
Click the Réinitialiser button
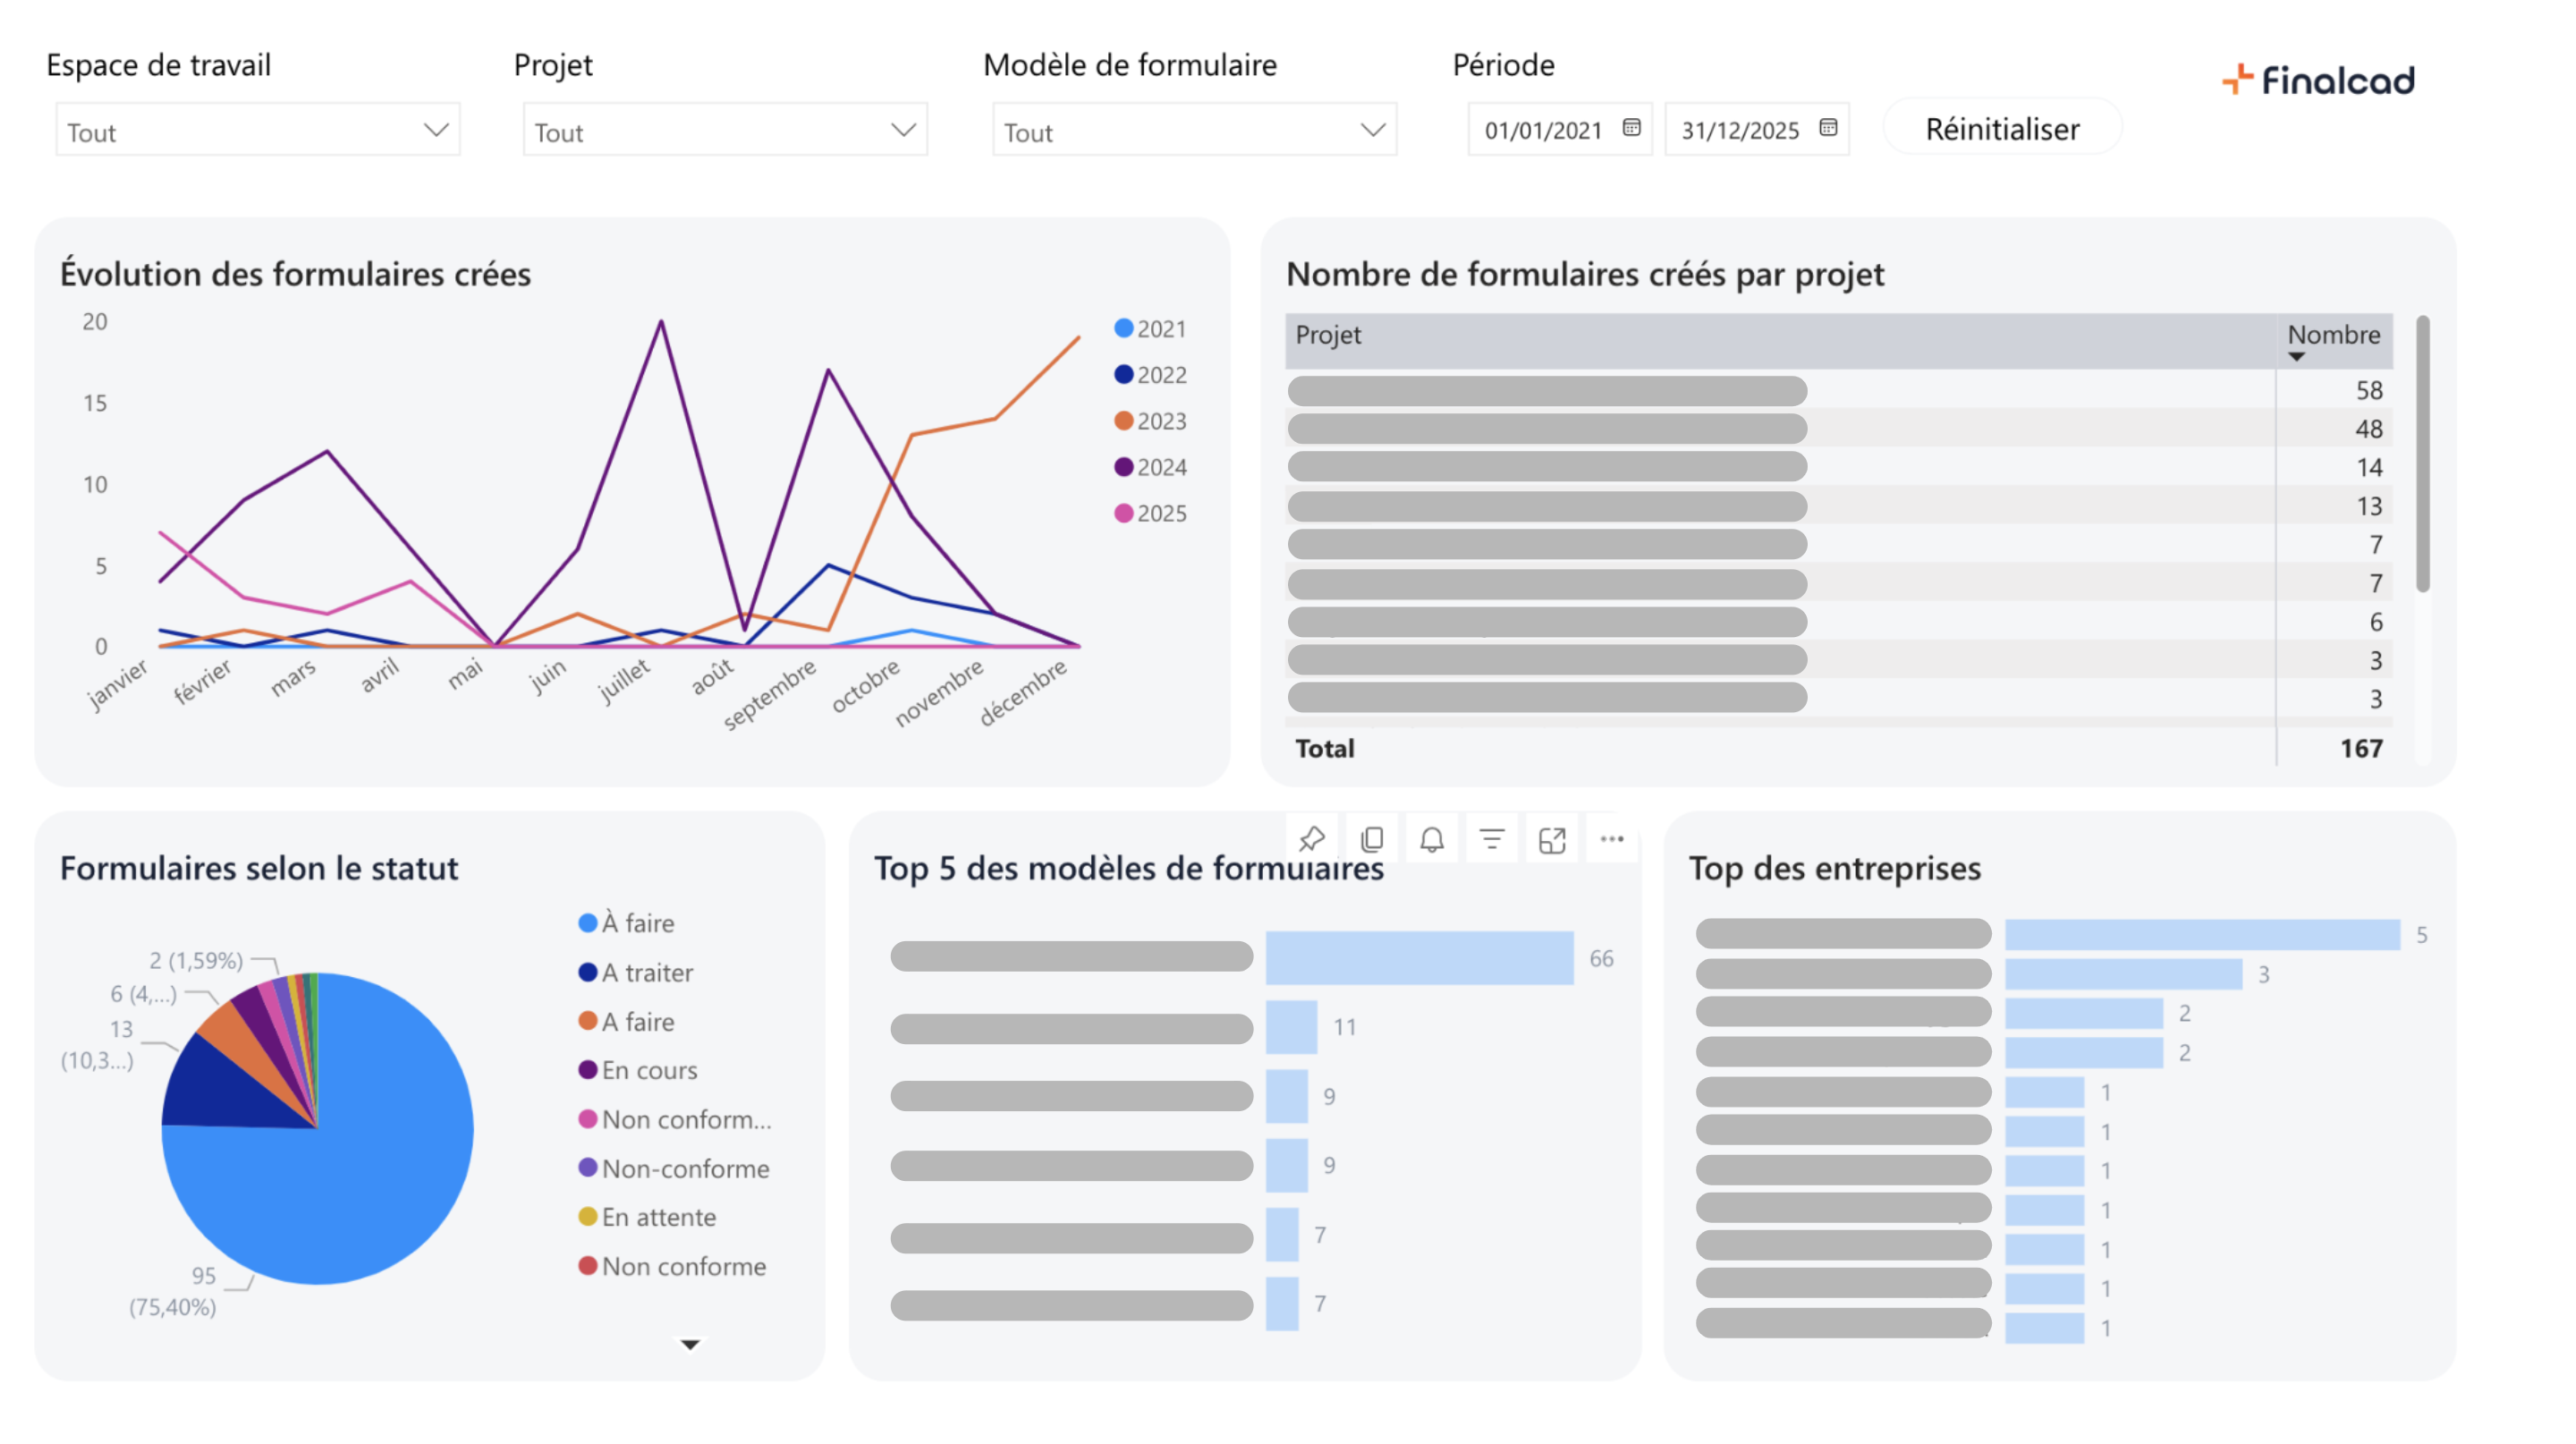[x=2002, y=129]
